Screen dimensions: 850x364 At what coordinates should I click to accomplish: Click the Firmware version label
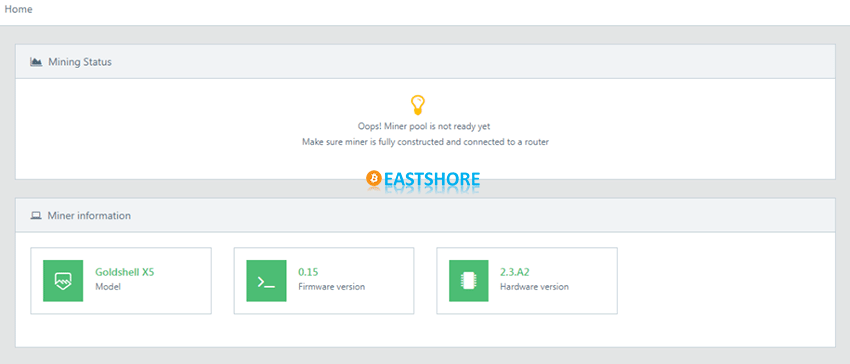(x=332, y=286)
